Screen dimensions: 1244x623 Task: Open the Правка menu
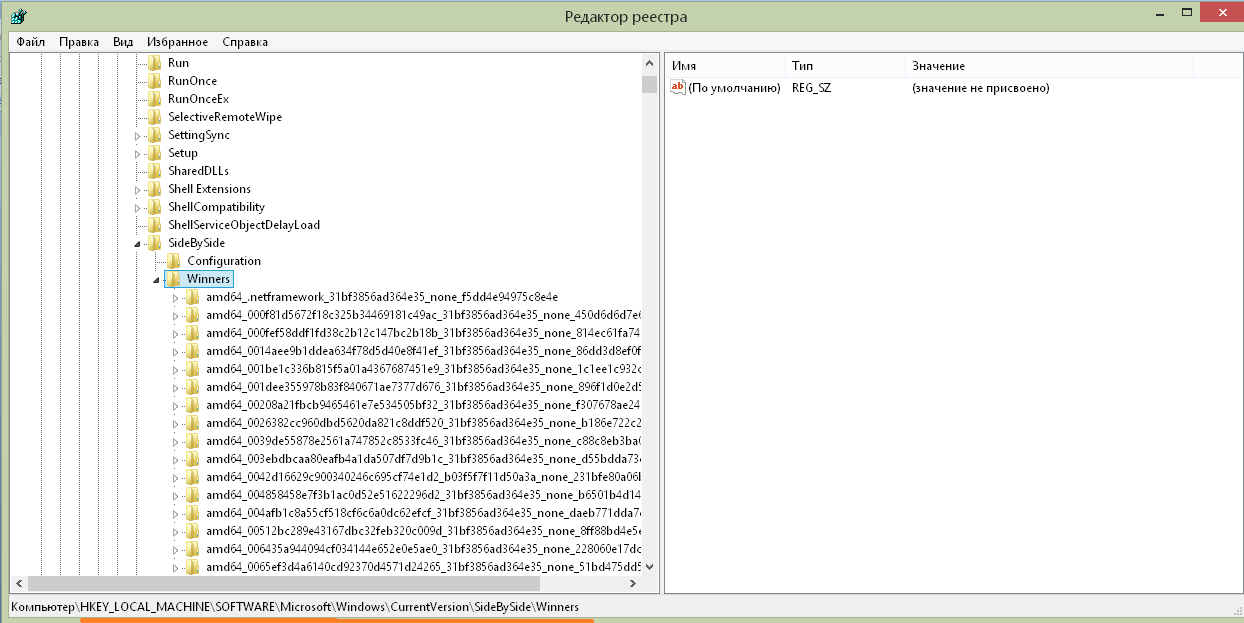pyautogui.click(x=78, y=42)
